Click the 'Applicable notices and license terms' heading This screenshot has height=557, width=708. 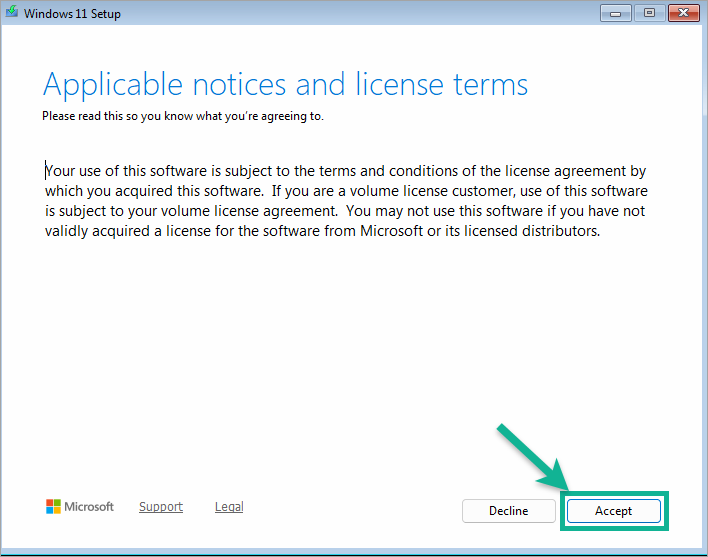pyautogui.click(x=285, y=84)
